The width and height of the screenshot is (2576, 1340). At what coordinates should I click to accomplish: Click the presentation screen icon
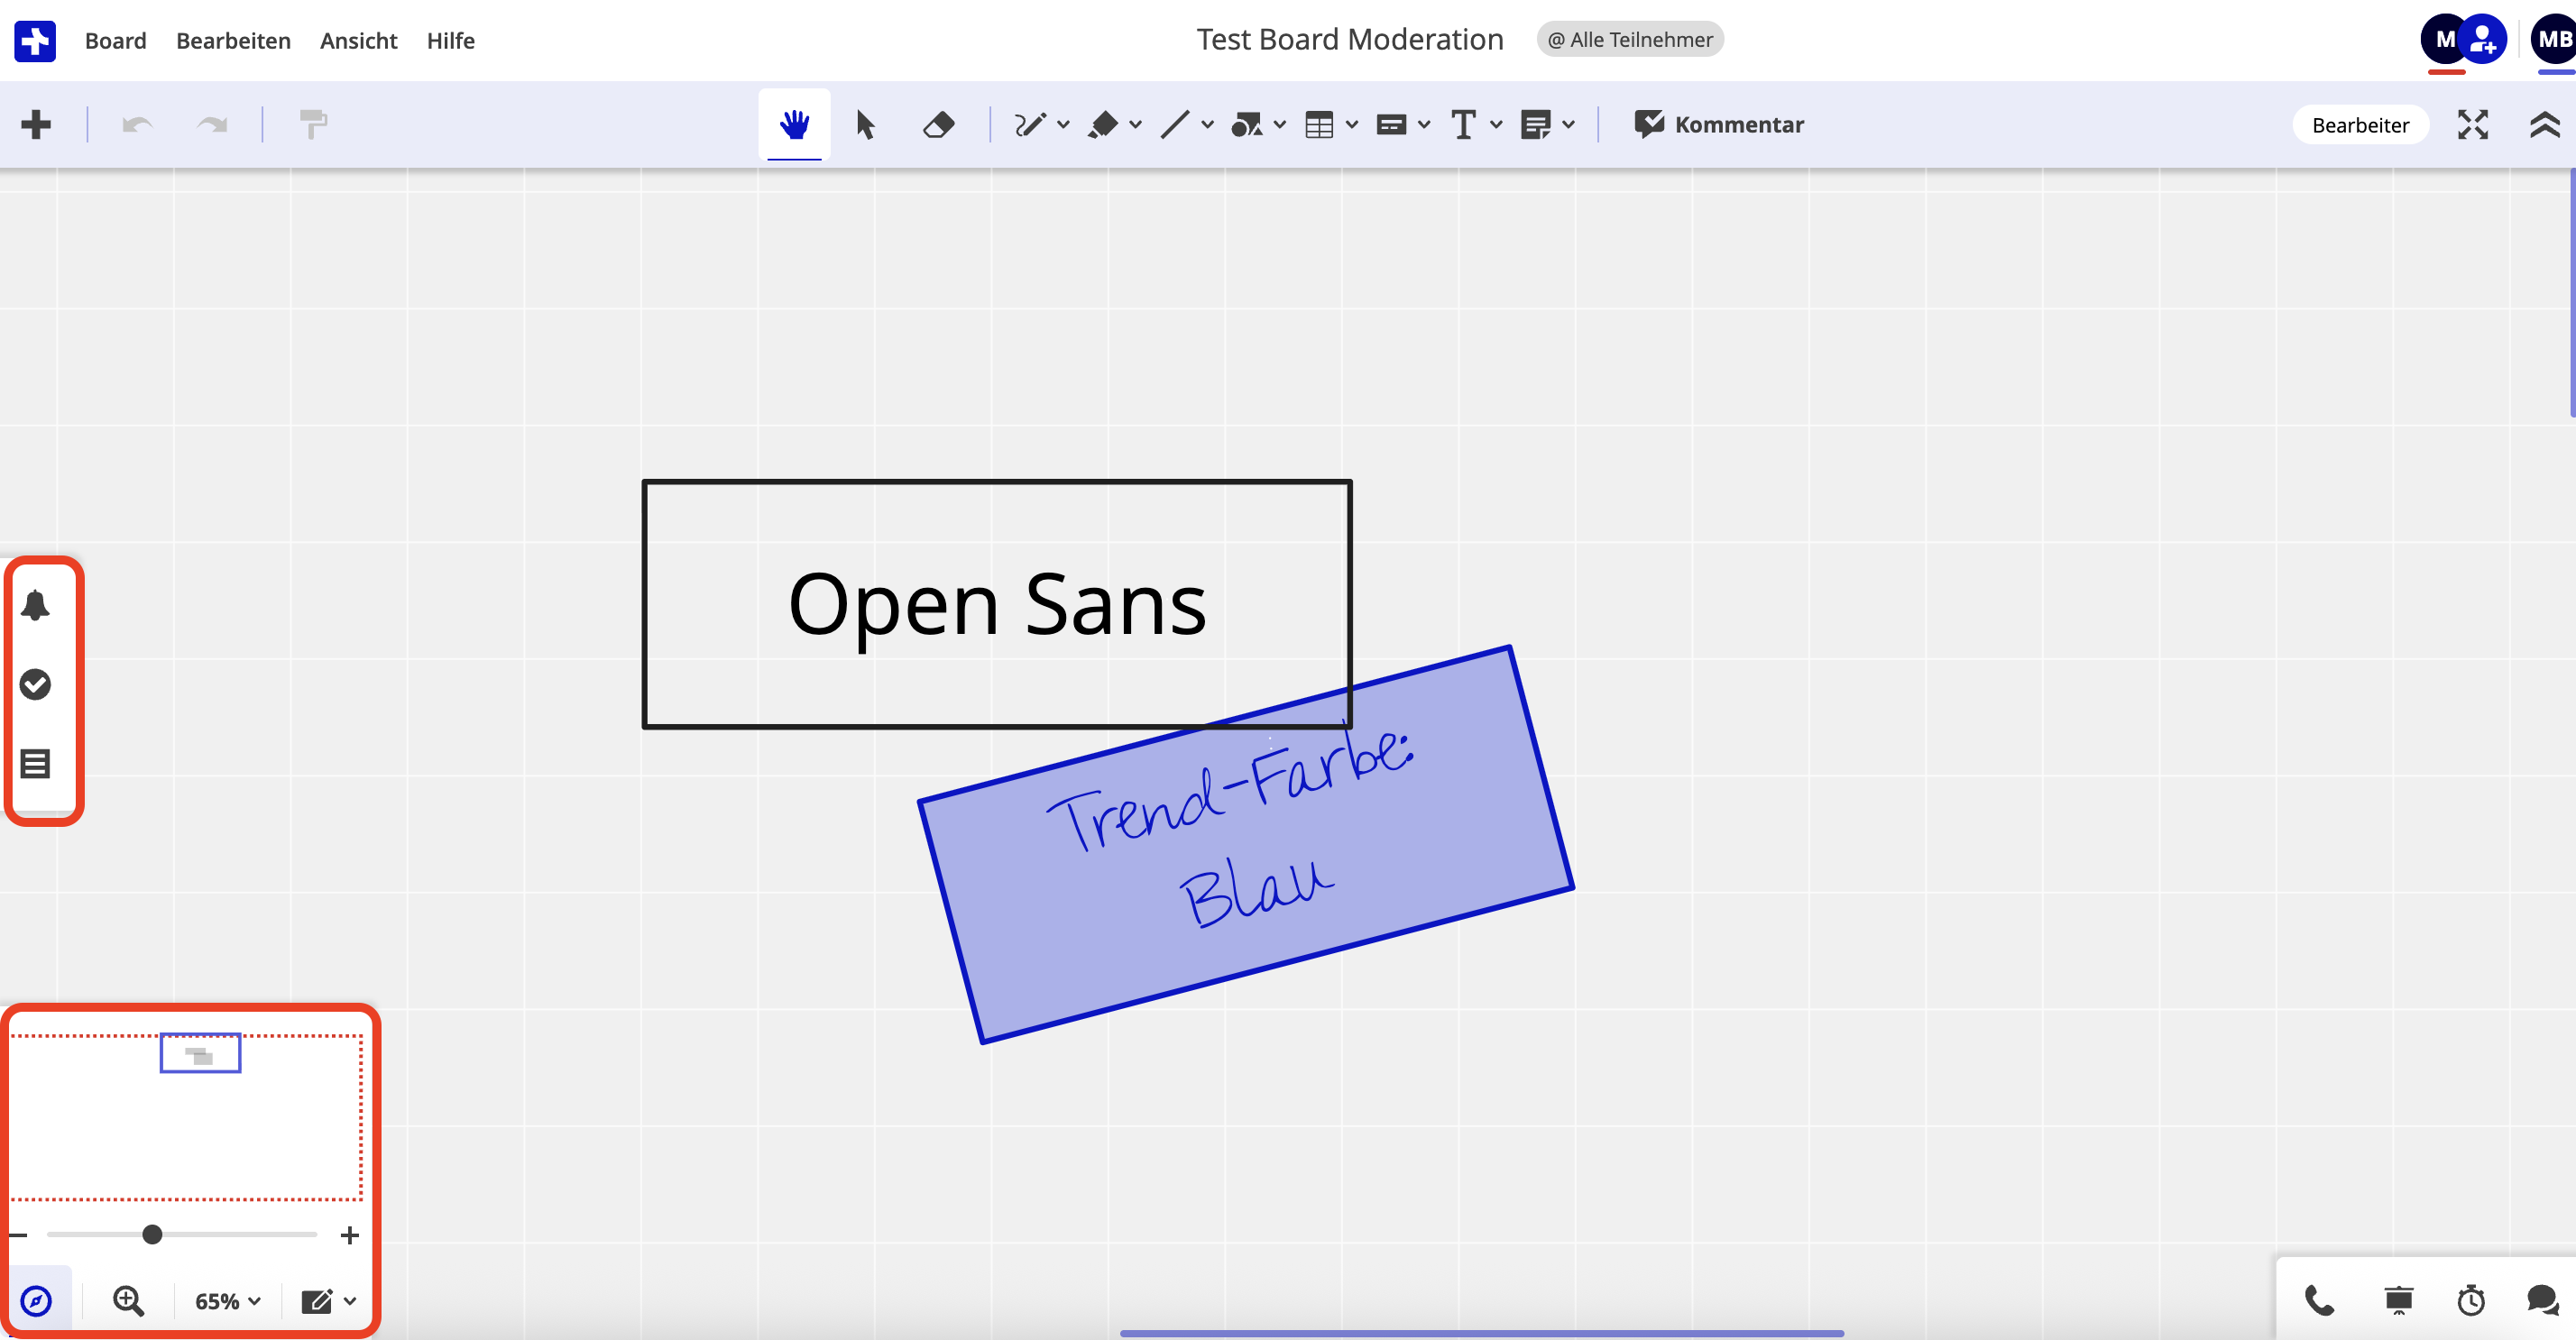coord(2398,1300)
